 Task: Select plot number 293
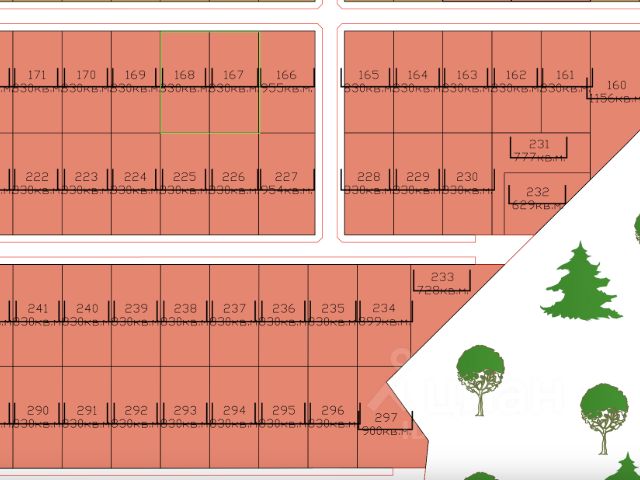[x=185, y=411]
